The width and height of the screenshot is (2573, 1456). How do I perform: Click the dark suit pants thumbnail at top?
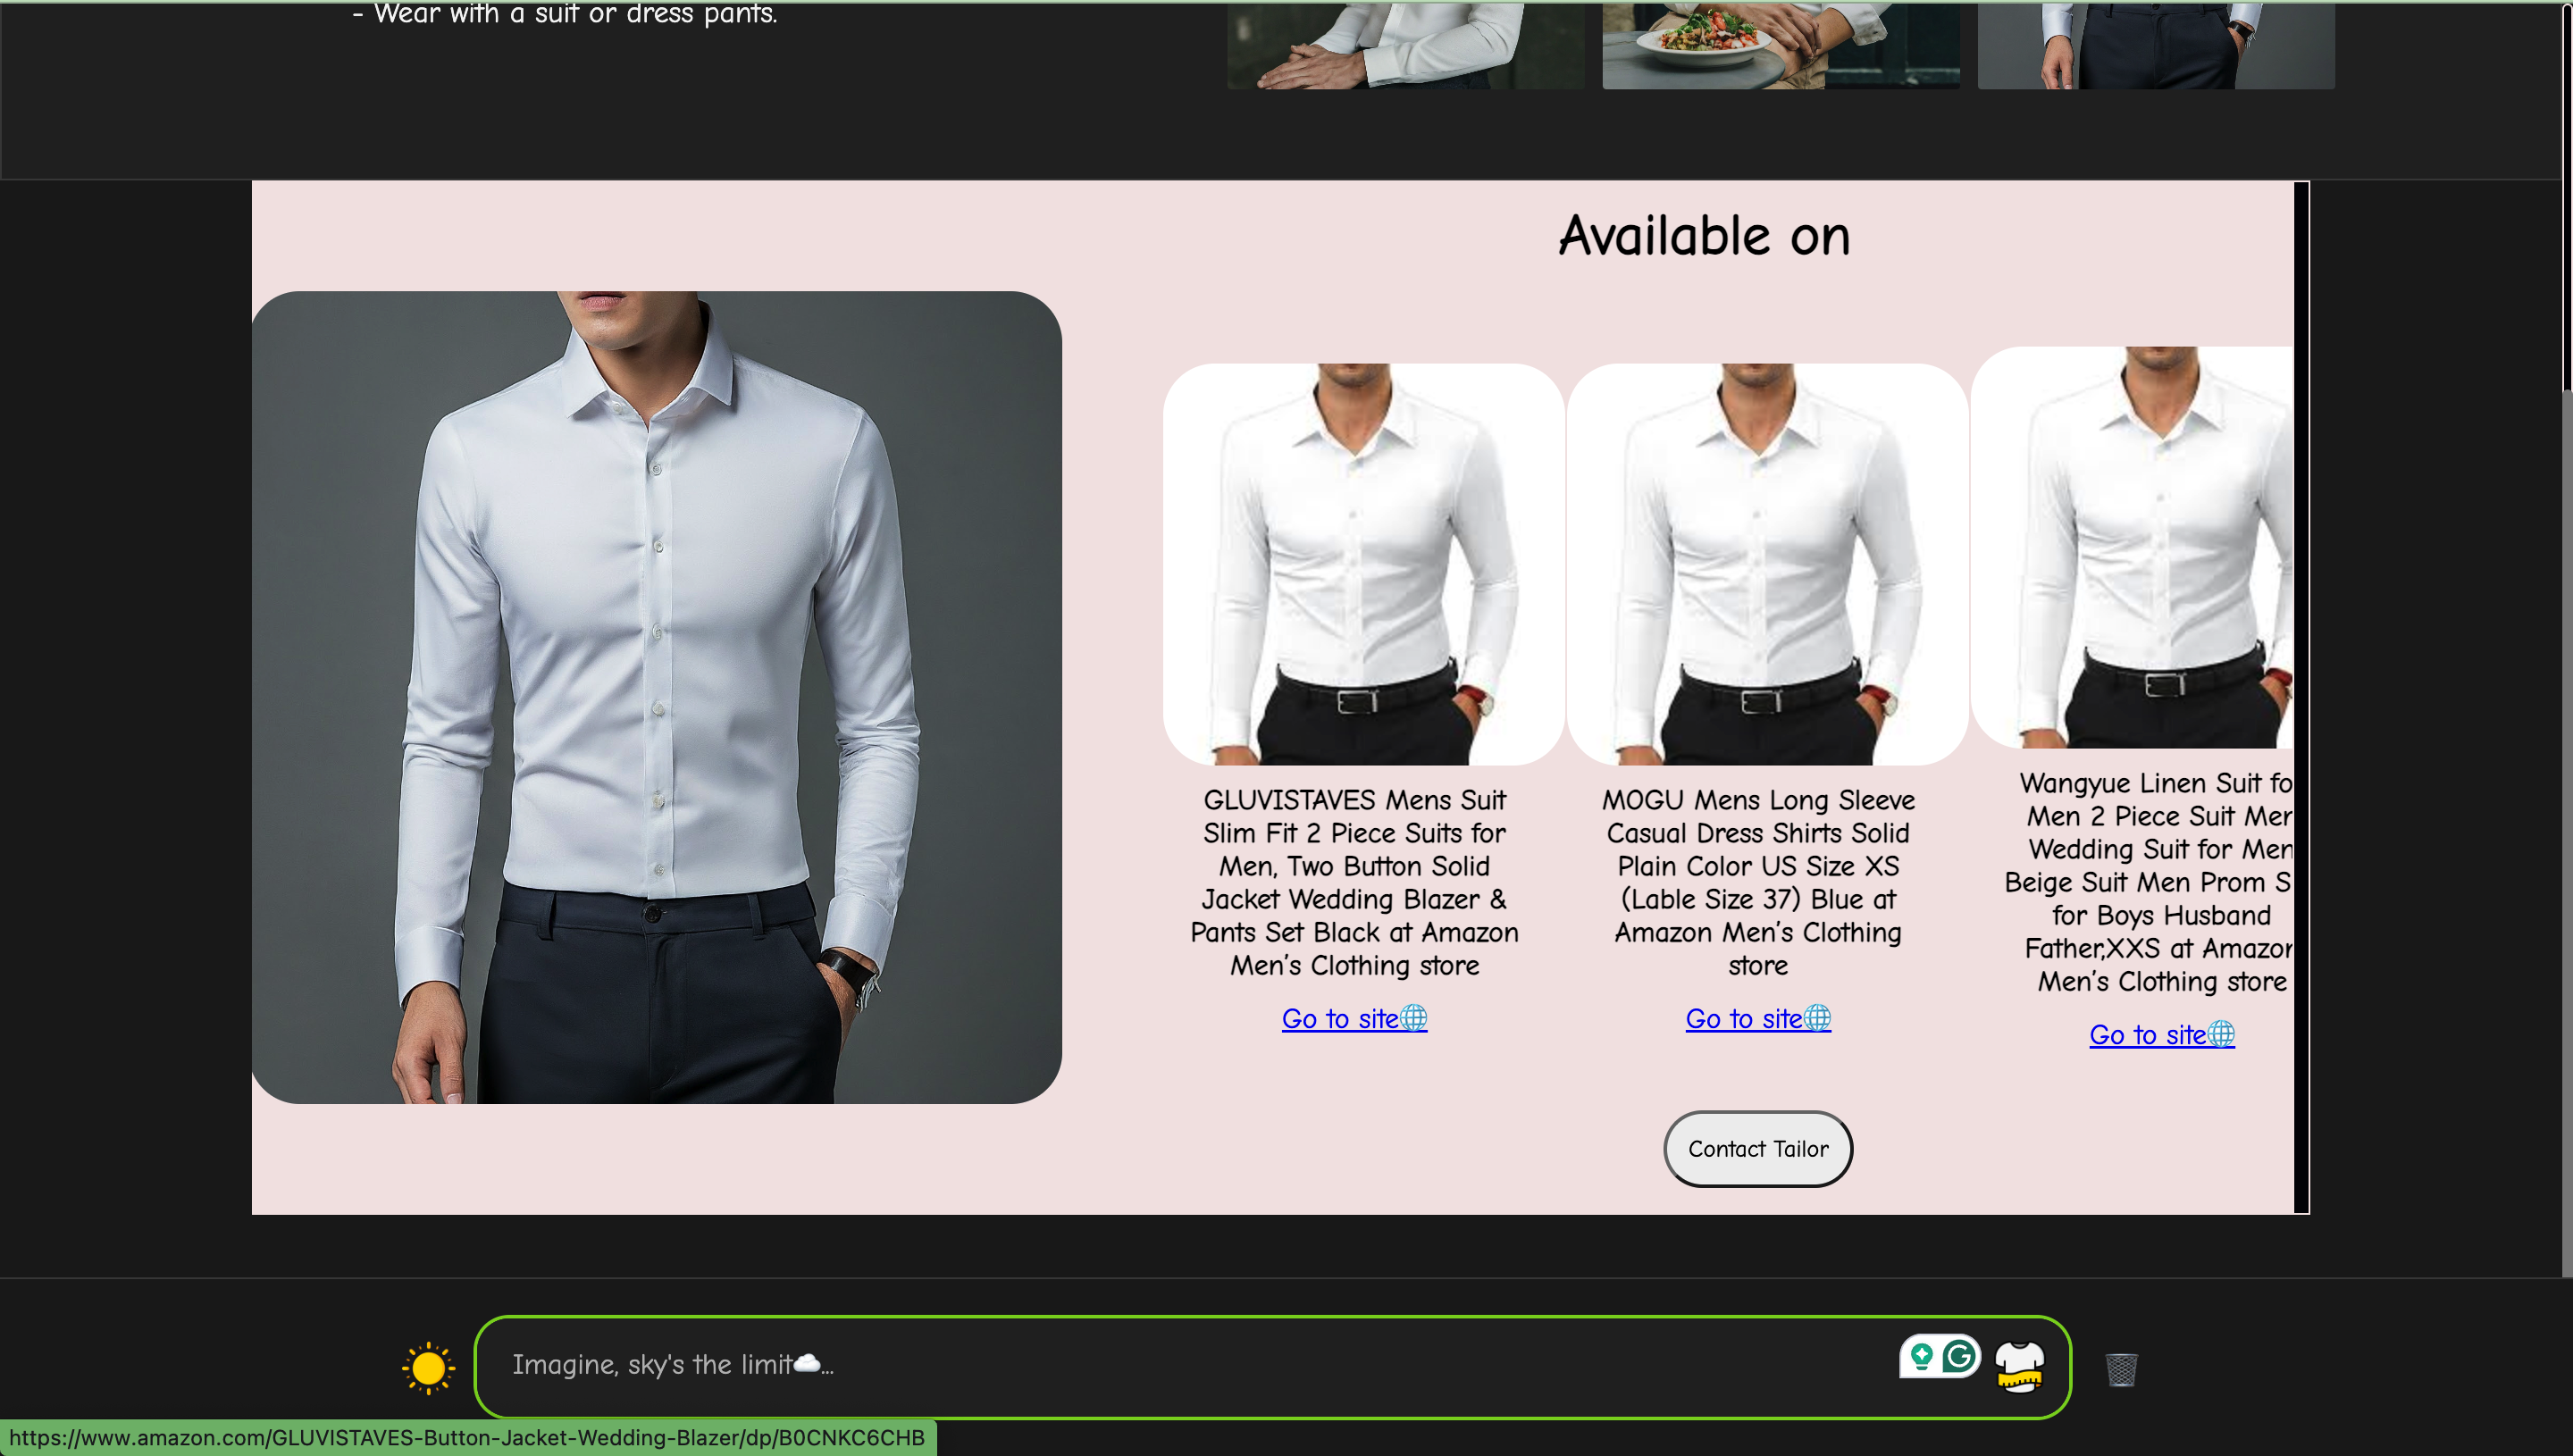click(2155, 45)
